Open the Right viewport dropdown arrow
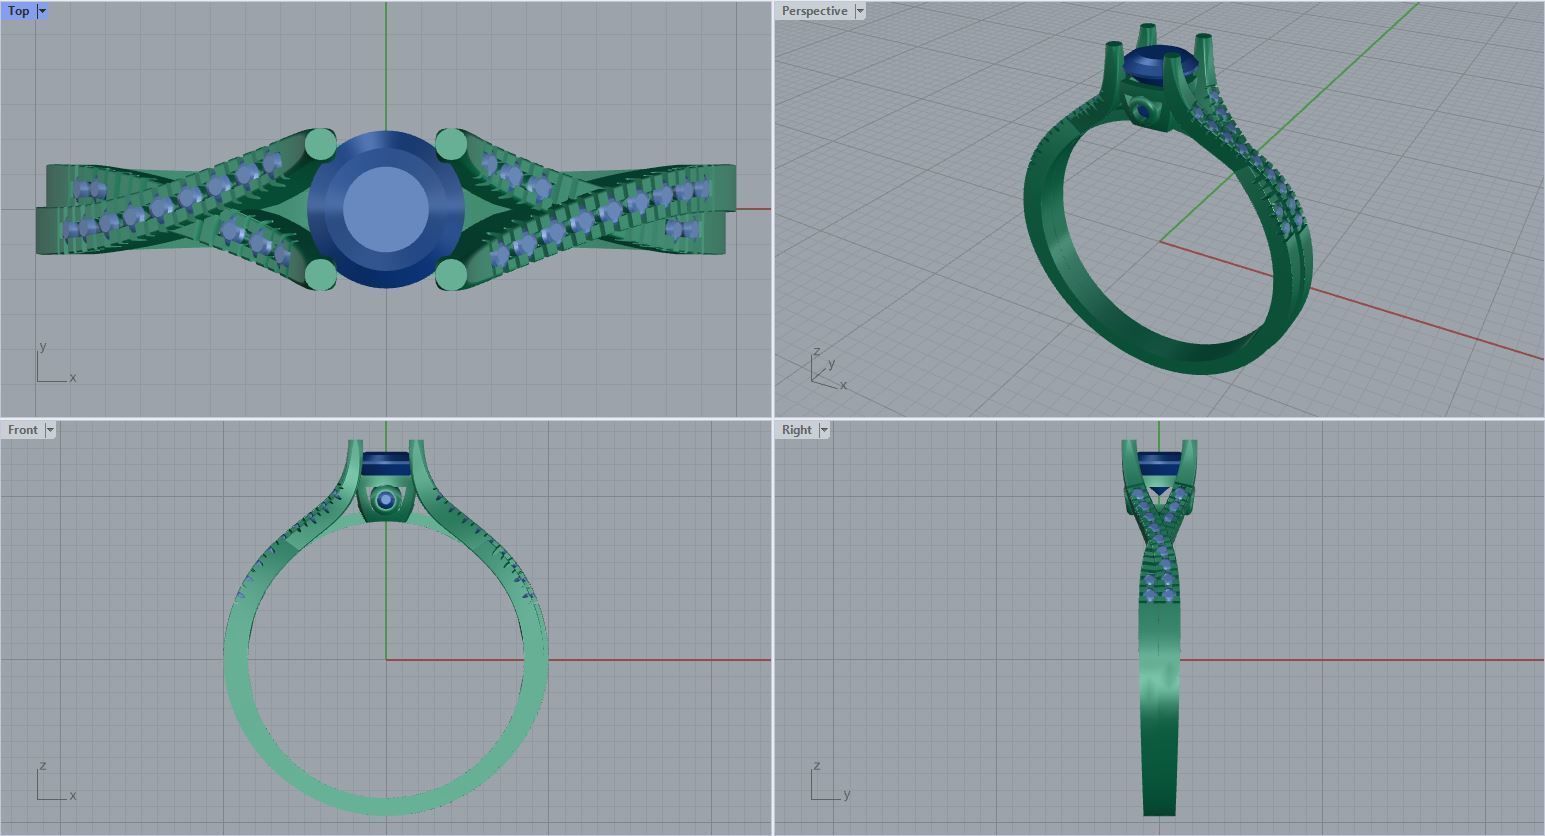Screen dimensions: 1545x836 click(x=824, y=430)
